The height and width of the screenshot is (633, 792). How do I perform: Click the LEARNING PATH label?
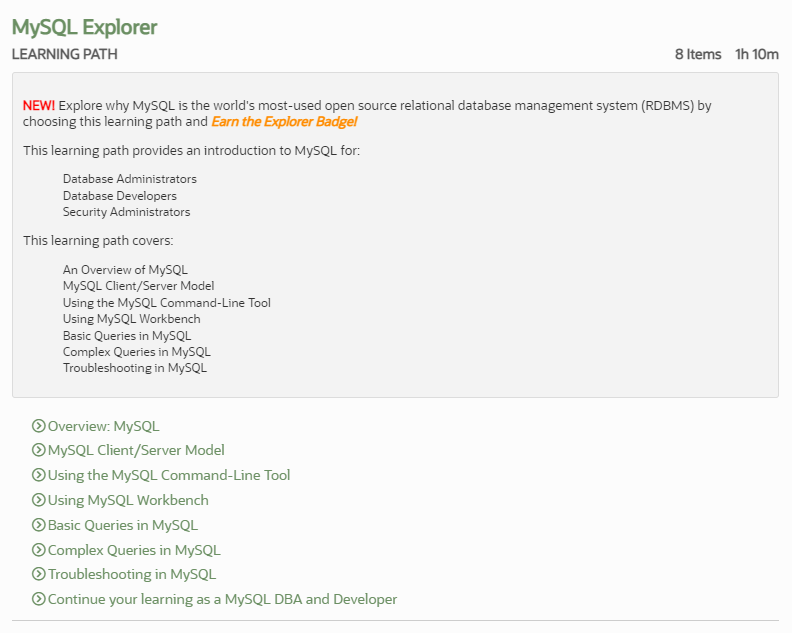[x=65, y=54]
